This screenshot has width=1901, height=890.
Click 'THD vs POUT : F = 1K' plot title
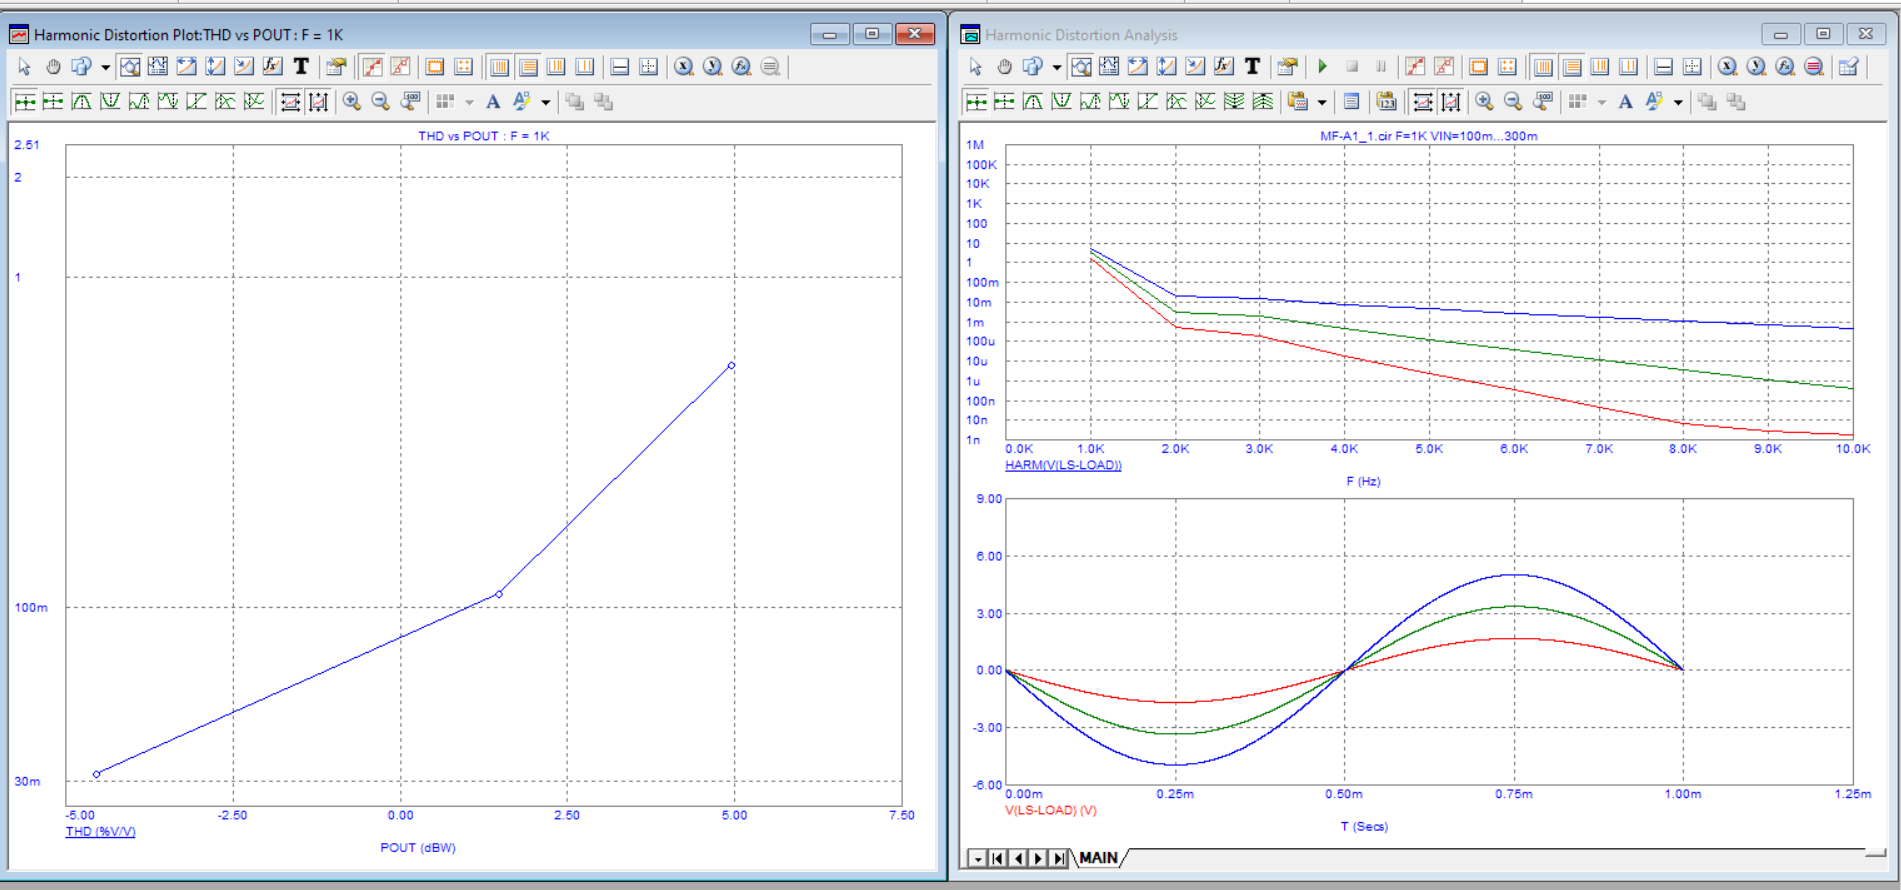pos(484,136)
